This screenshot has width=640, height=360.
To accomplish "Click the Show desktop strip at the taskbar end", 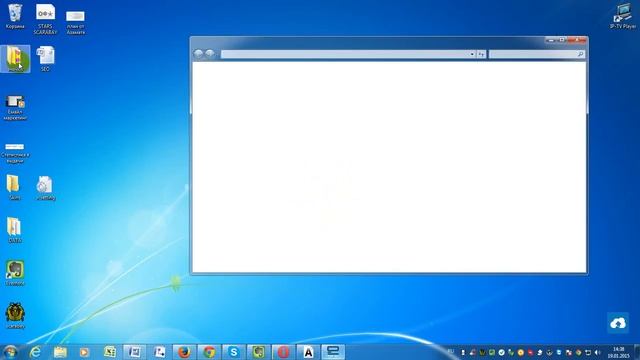I will 637,352.
